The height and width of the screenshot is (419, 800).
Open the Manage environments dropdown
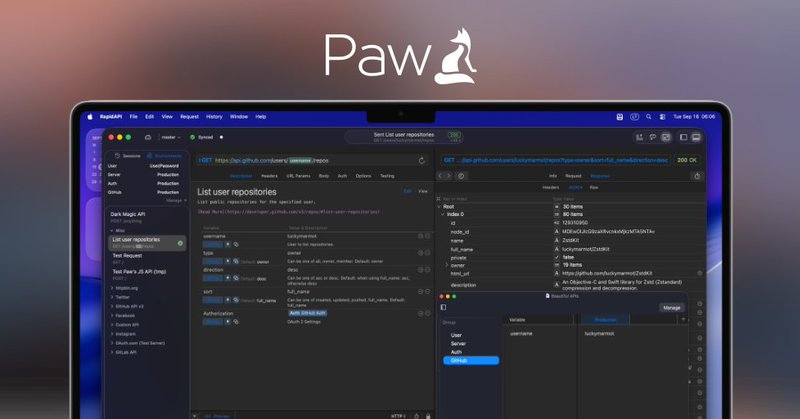click(x=176, y=201)
